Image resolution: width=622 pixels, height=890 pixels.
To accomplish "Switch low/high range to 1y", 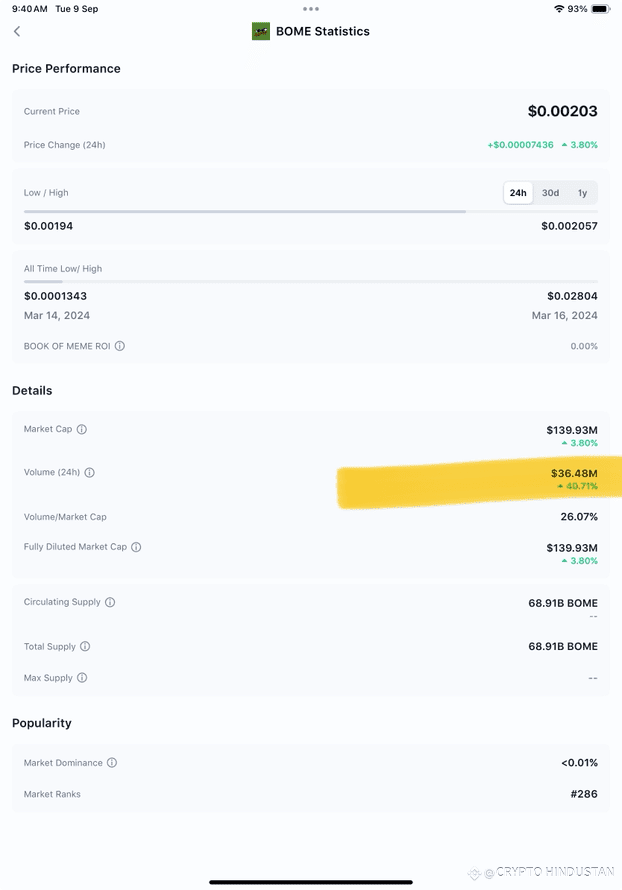I will click(582, 193).
